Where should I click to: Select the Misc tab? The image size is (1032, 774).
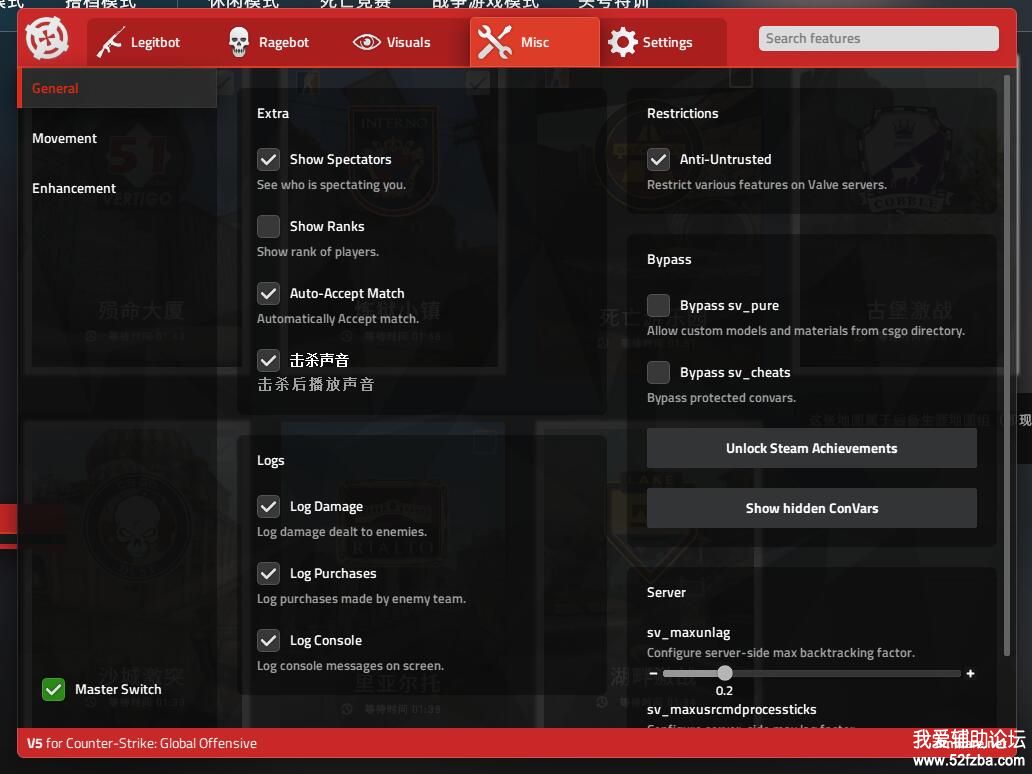(x=534, y=42)
